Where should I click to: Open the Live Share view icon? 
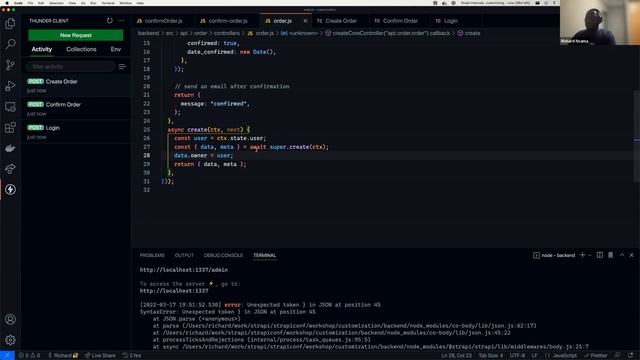(10, 169)
